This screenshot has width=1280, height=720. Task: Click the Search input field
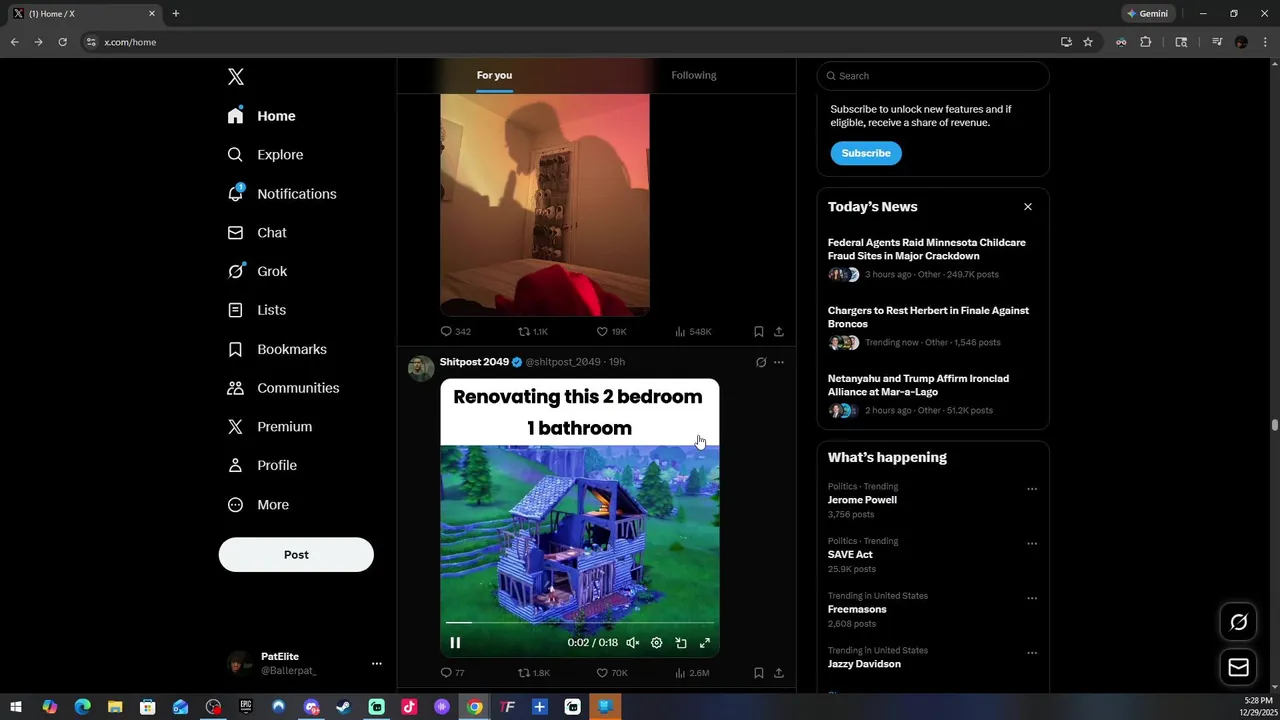coord(933,76)
